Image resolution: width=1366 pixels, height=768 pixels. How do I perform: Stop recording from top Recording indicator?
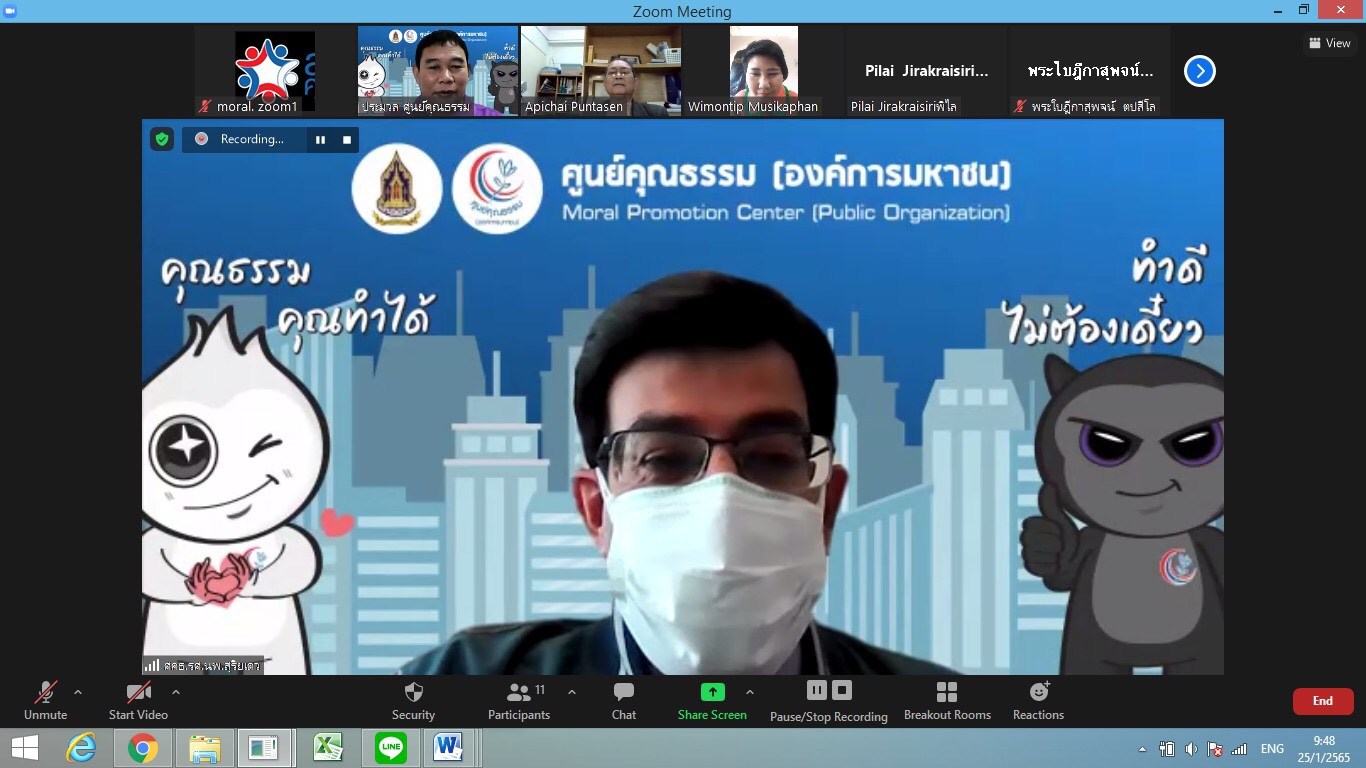click(347, 140)
